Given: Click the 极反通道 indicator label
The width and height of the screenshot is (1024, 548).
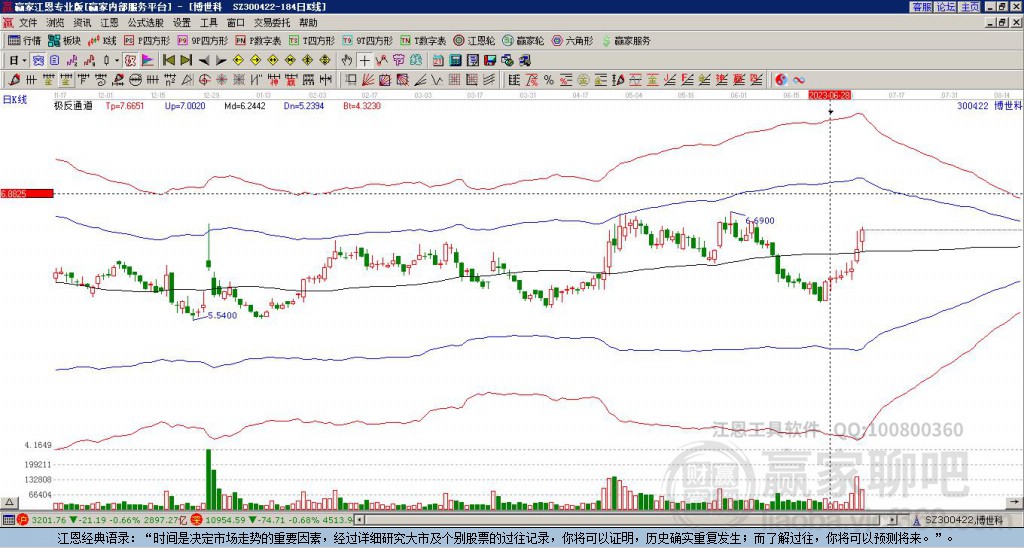Looking at the screenshot, I should pyautogui.click(x=72, y=105).
